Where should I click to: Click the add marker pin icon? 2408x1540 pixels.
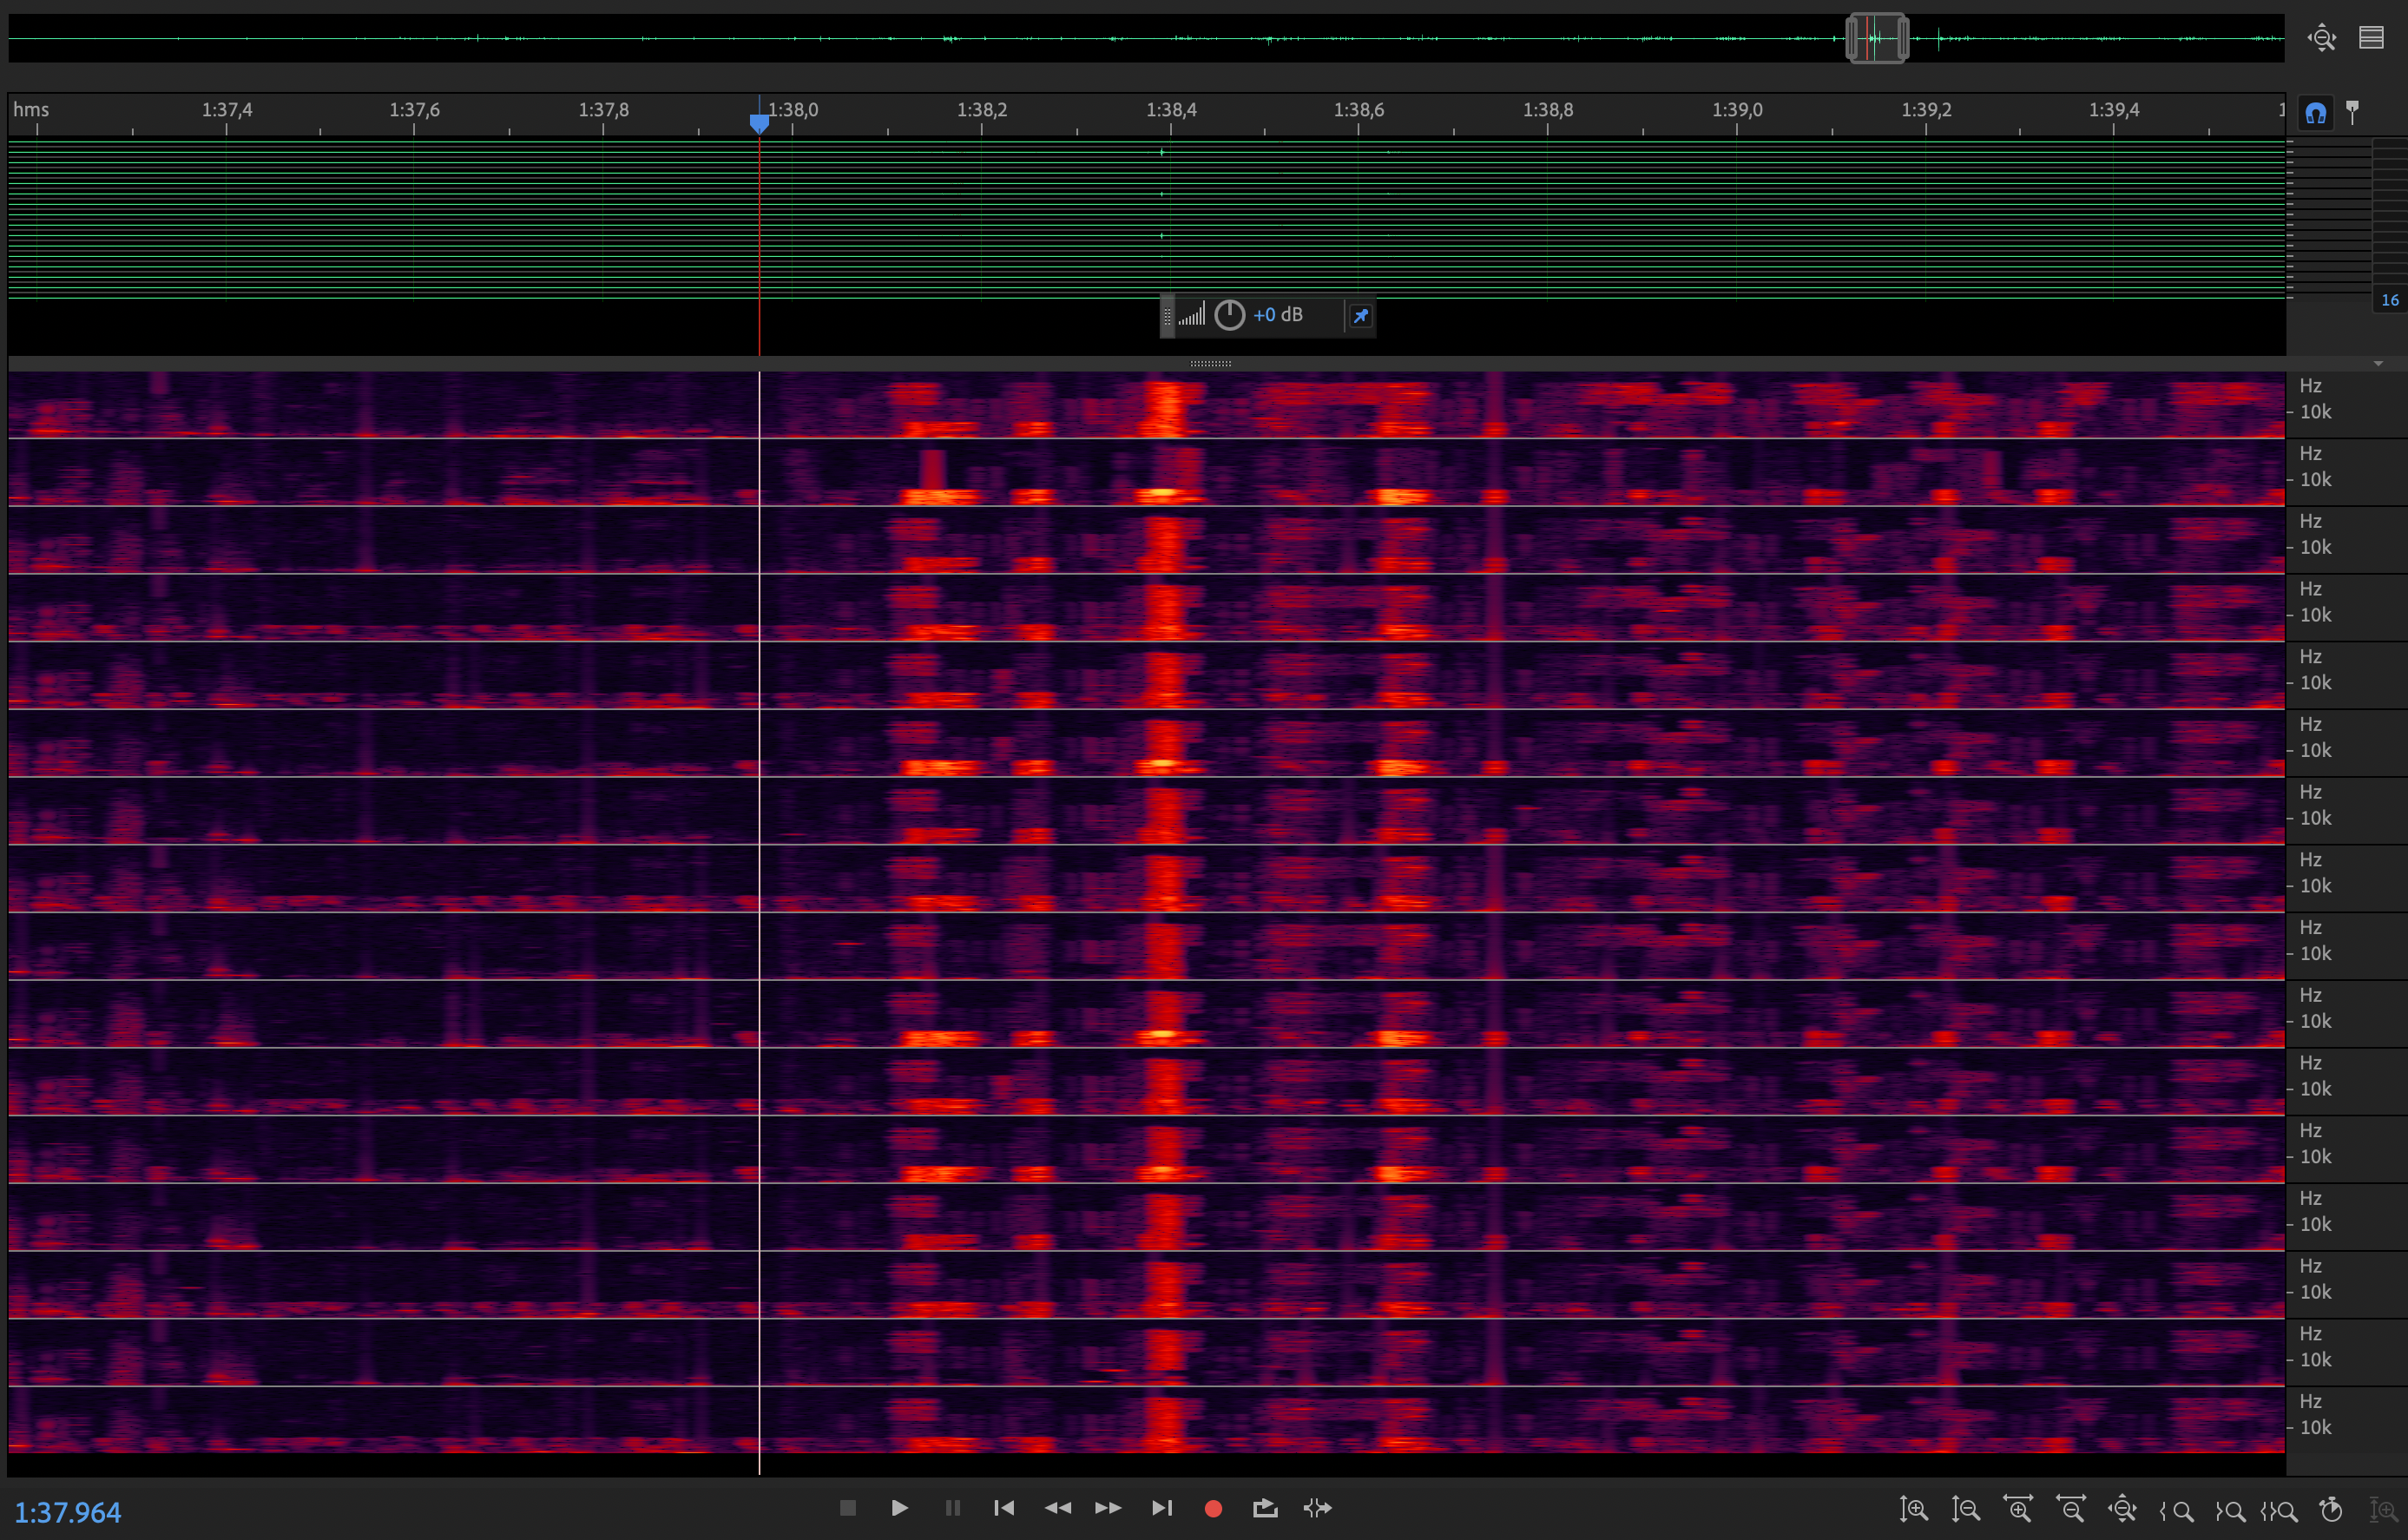pyautogui.click(x=2353, y=112)
